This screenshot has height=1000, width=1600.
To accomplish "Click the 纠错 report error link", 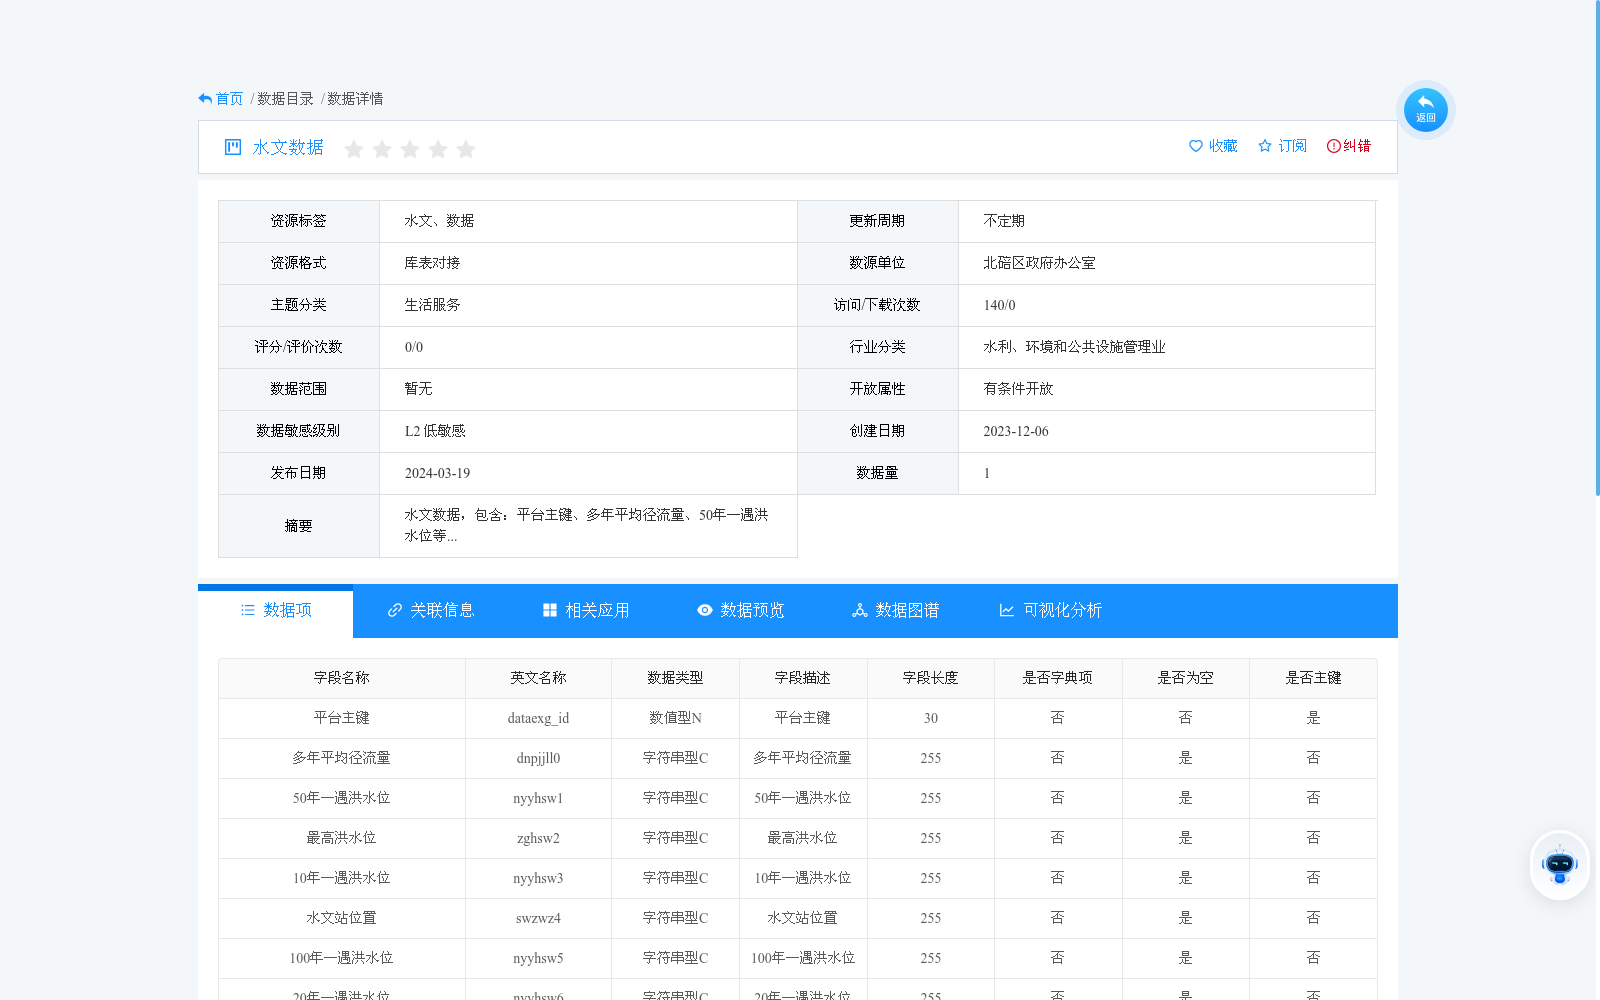I will 1349,146.
